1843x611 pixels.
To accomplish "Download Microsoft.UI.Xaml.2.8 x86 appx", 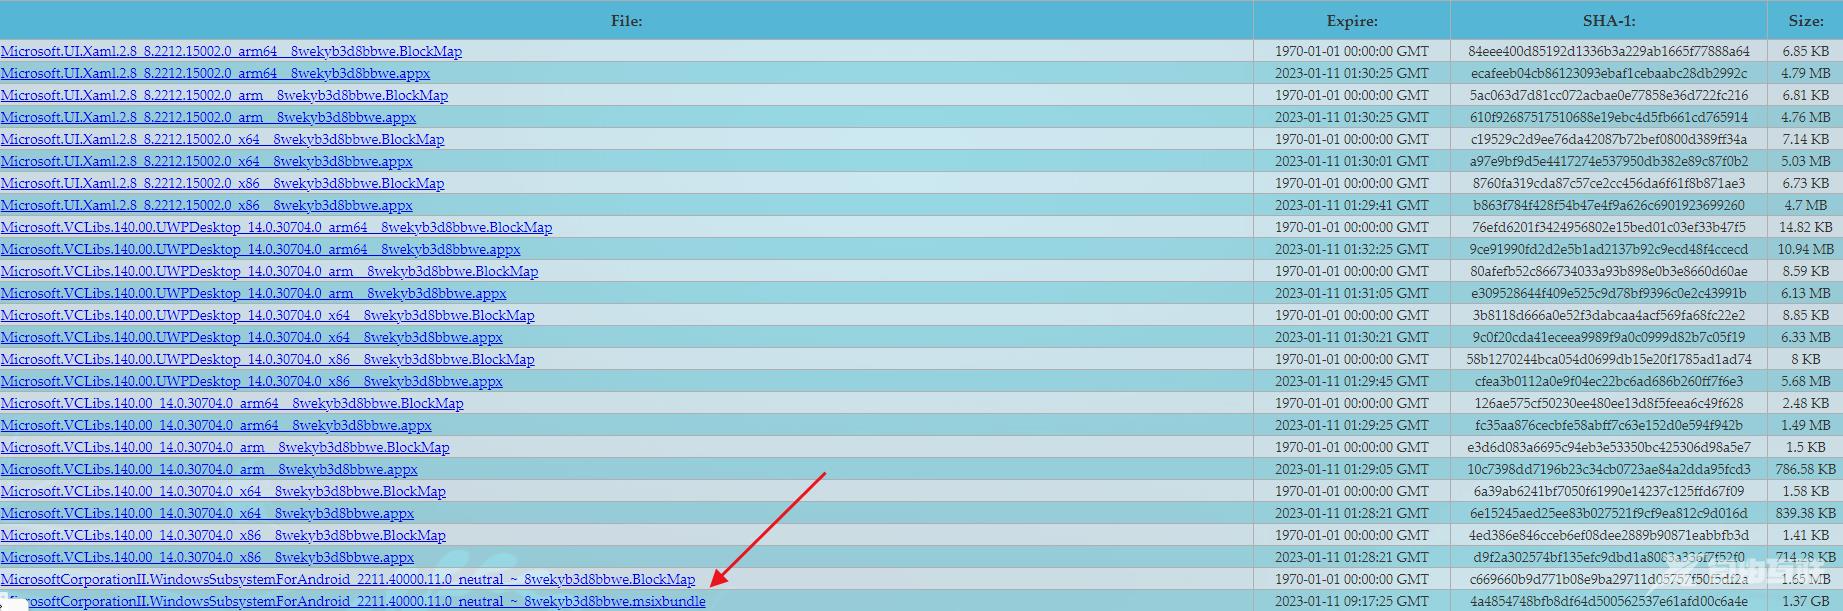I will coord(206,205).
